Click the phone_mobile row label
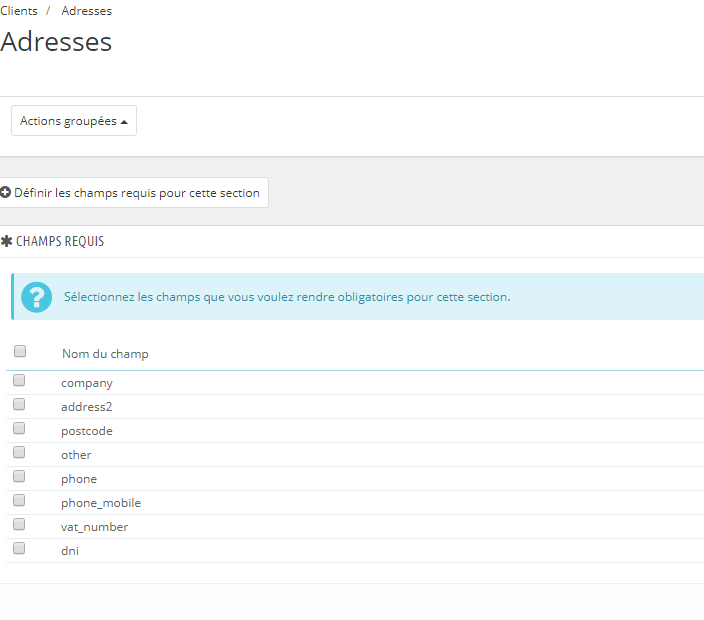The height and width of the screenshot is (620, 704). [x=101, y=503]
